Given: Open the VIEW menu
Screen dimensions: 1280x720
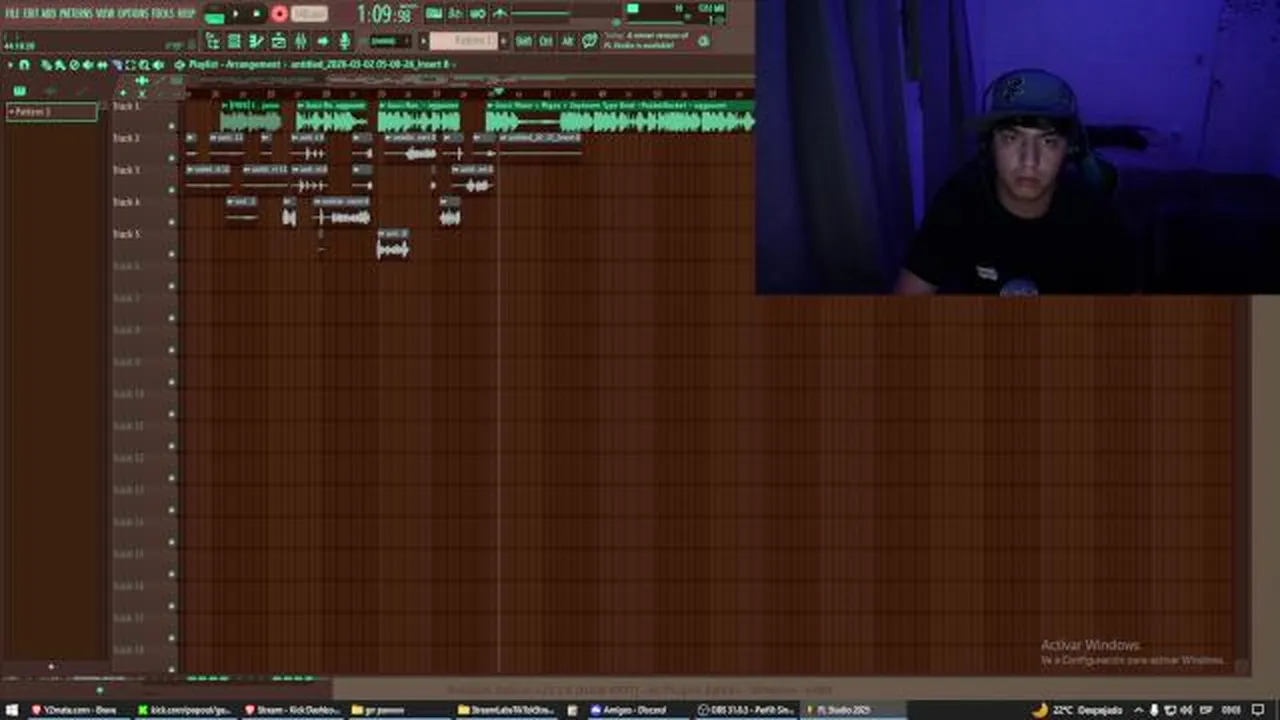Looking at the screenshot, I should tap(108, 14).
